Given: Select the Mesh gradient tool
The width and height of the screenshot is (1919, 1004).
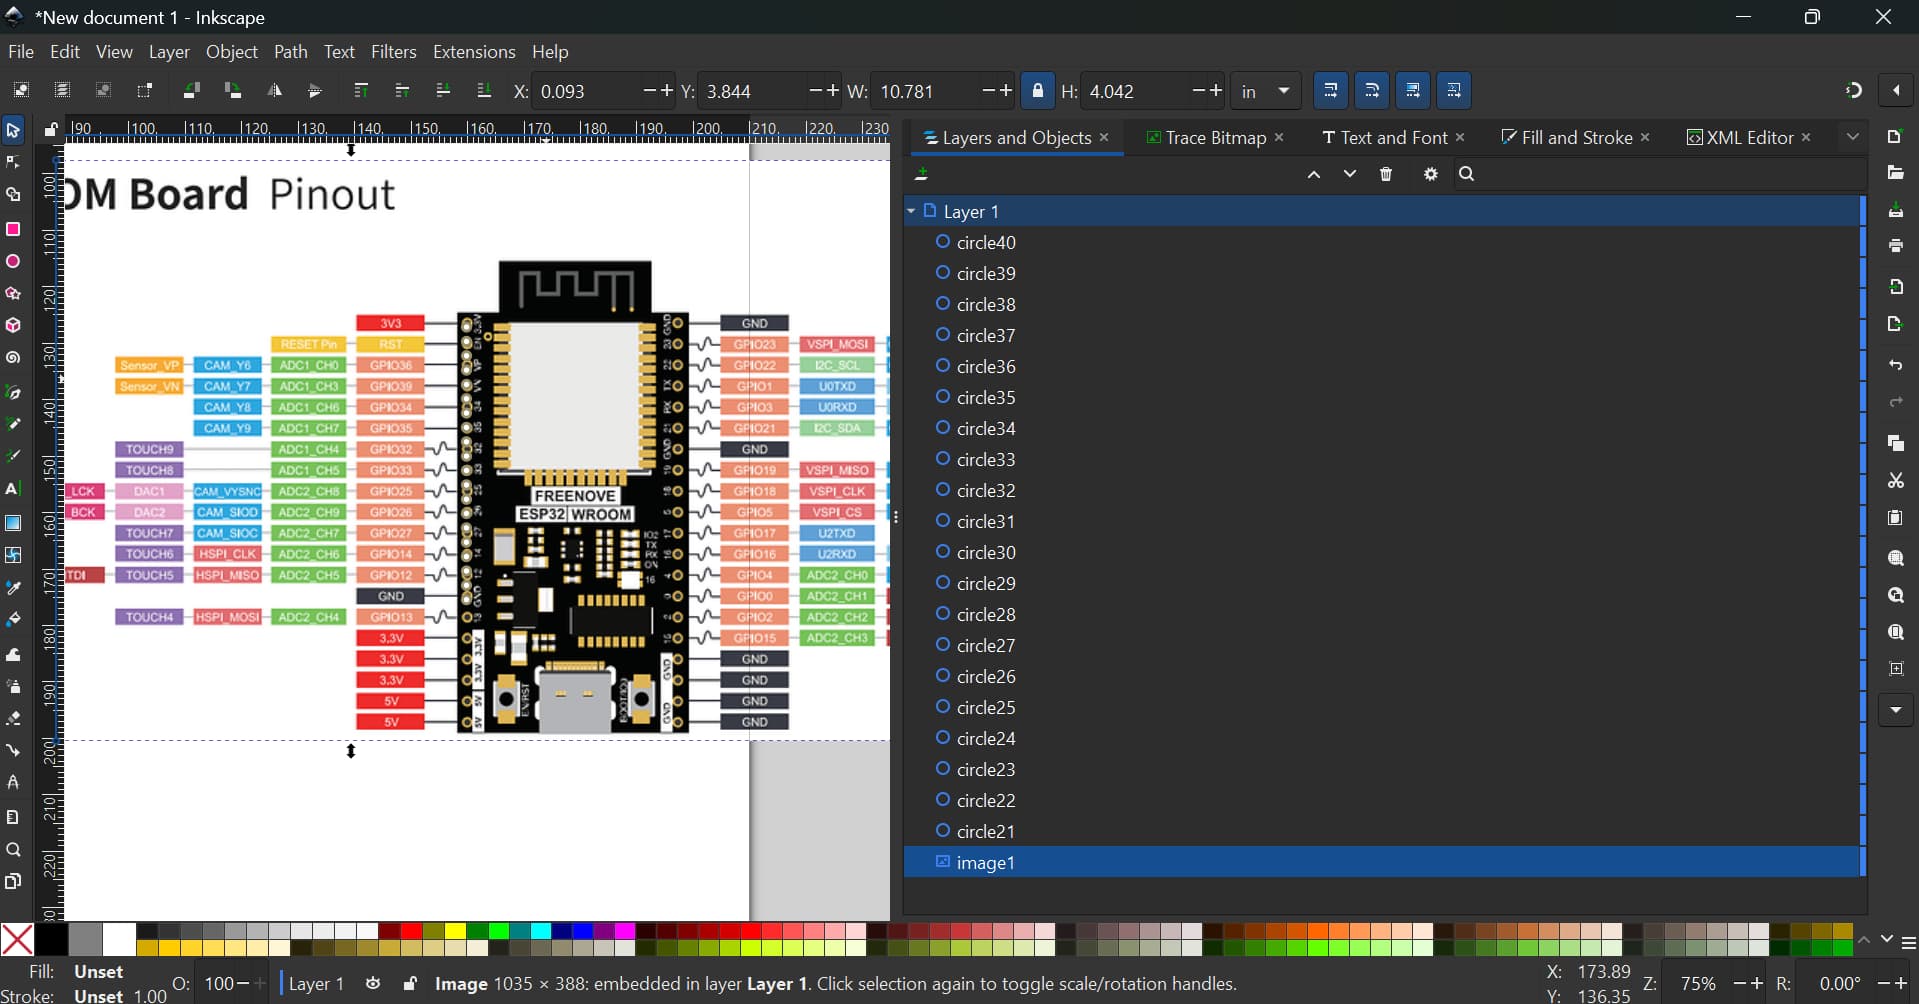Looking at the screenshot, I should coord(13,555).
